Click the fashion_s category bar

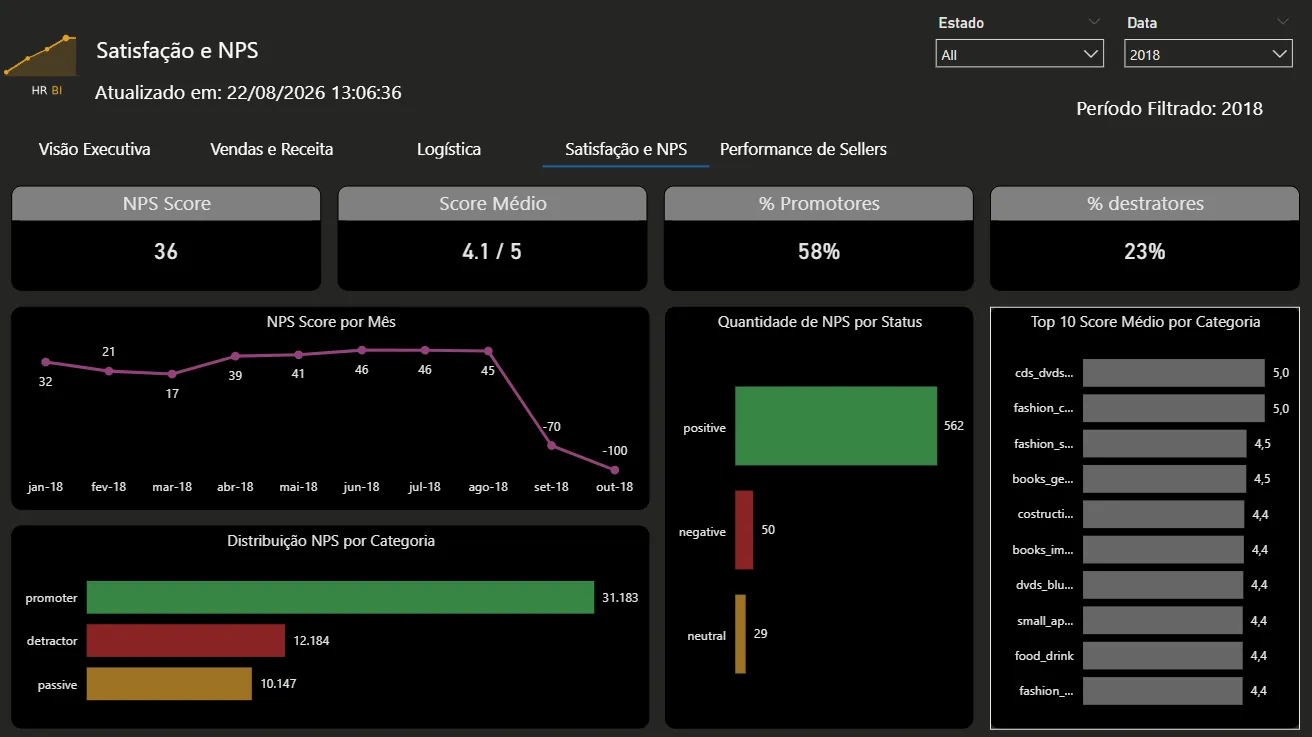coord(1165,444)
